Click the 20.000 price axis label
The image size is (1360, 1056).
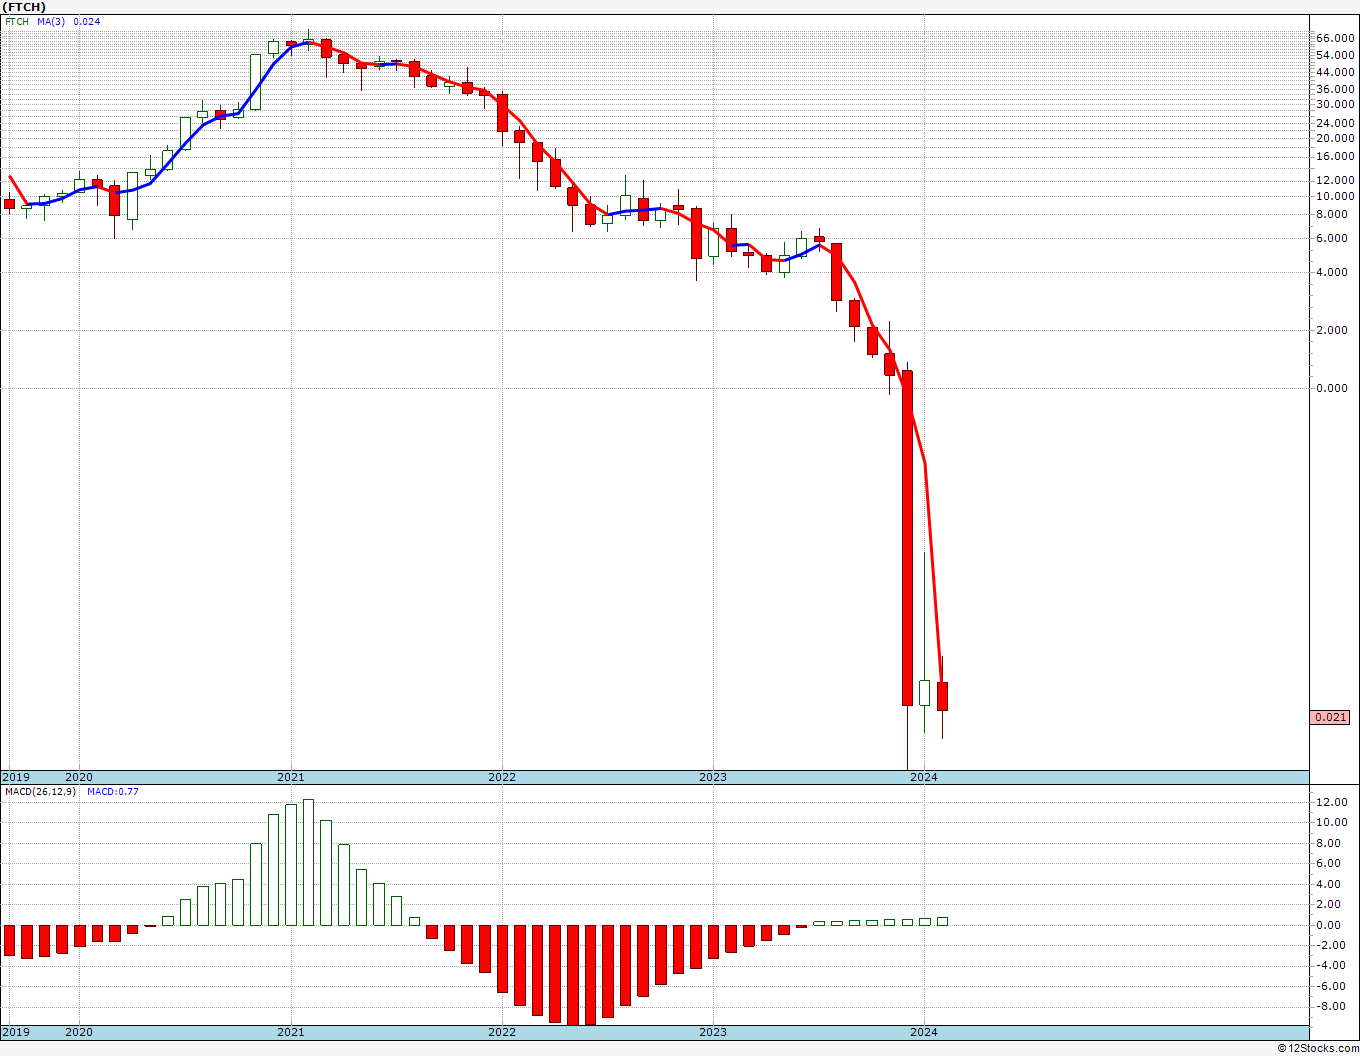click(x=1334, y=138)
